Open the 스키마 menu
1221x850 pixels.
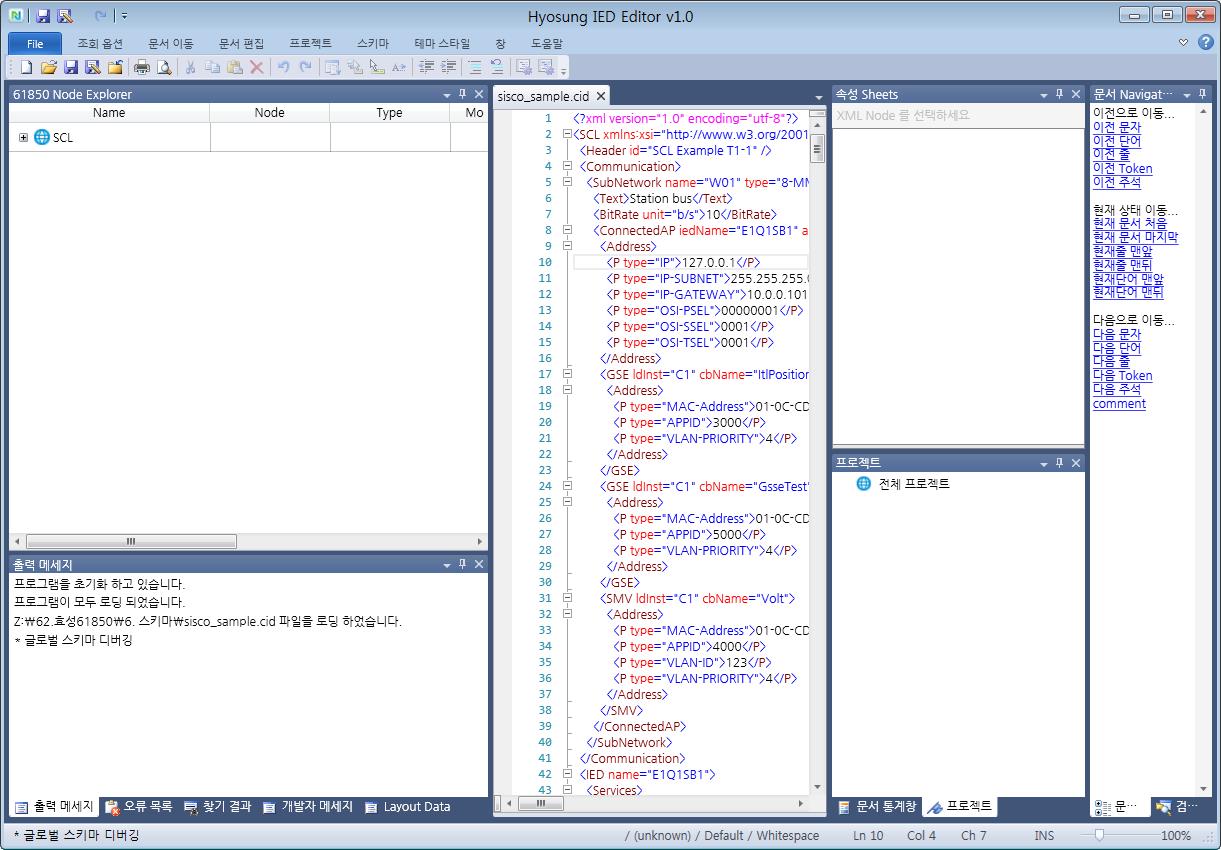point(373,44)
